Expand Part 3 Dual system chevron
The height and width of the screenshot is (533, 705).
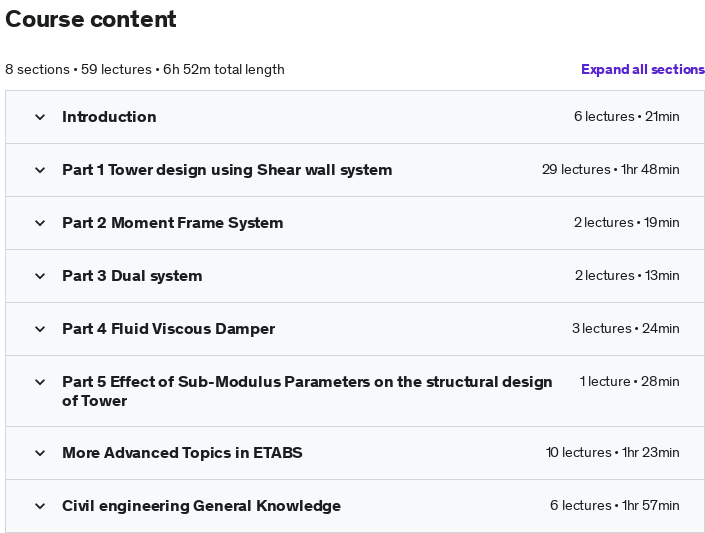coord(40,276)
